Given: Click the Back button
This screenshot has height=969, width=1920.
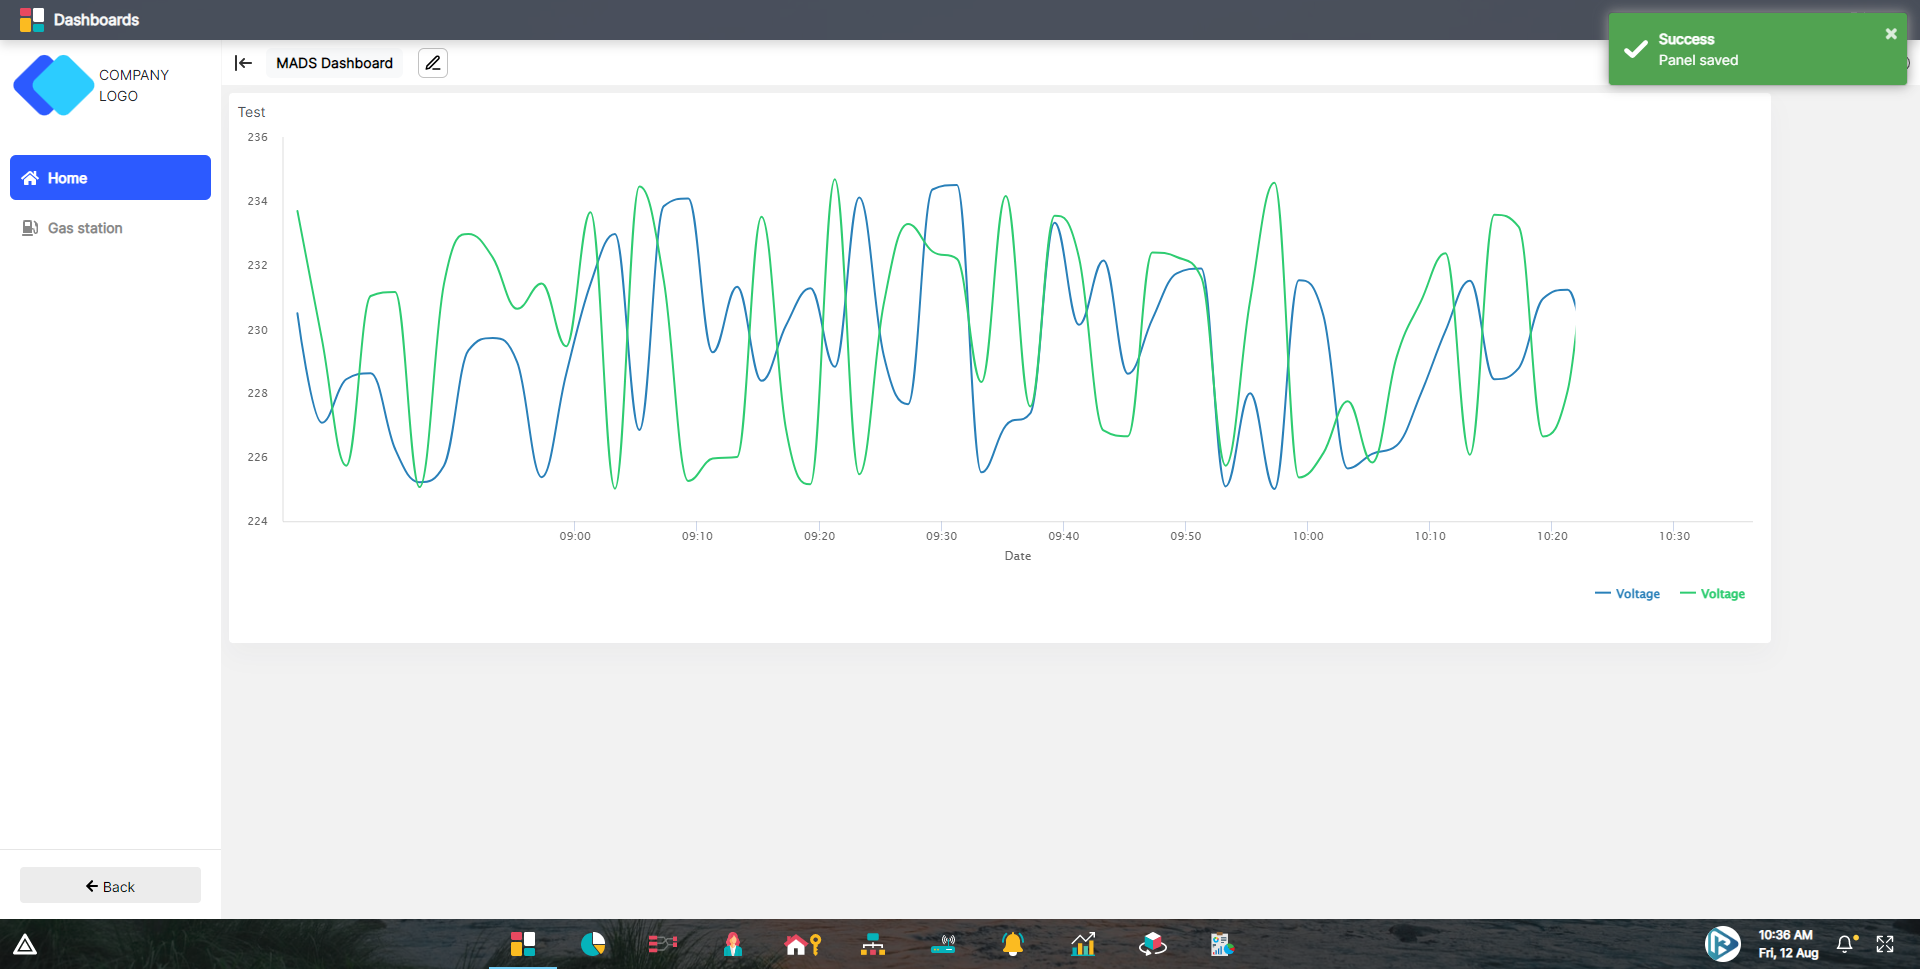Looking at the screenshot, I should [110, 885].
